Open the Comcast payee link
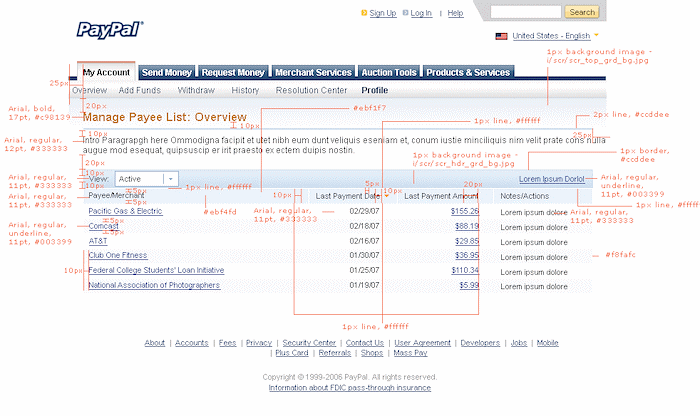This screenshot has width=700, height=416. pyautogui.click(x=104, y=226)
